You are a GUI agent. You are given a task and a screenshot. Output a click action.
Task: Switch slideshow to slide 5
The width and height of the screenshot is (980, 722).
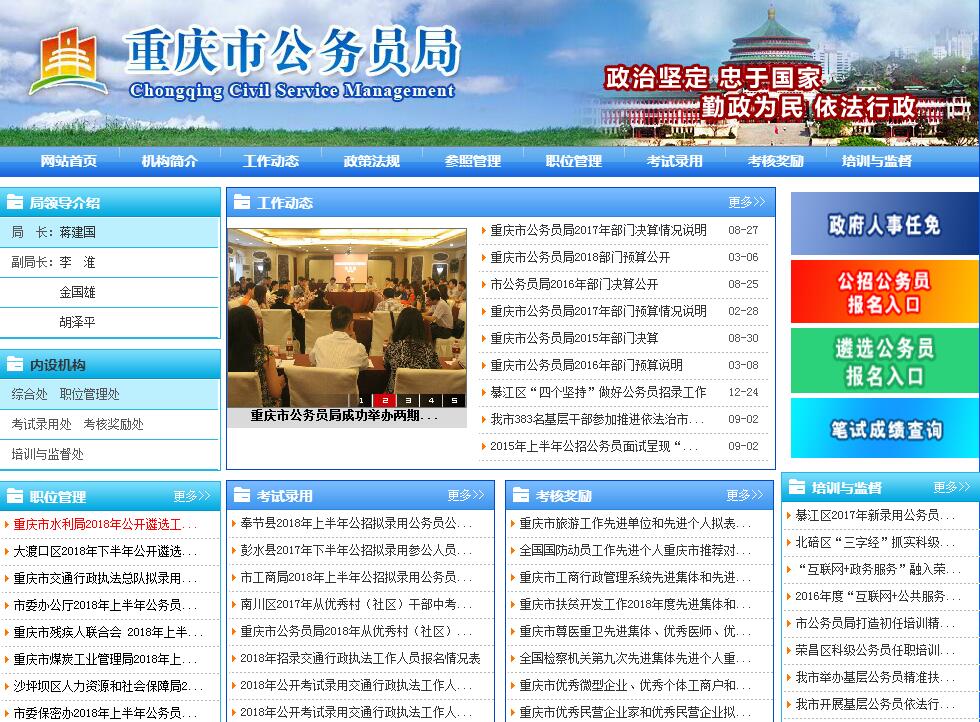454,401
